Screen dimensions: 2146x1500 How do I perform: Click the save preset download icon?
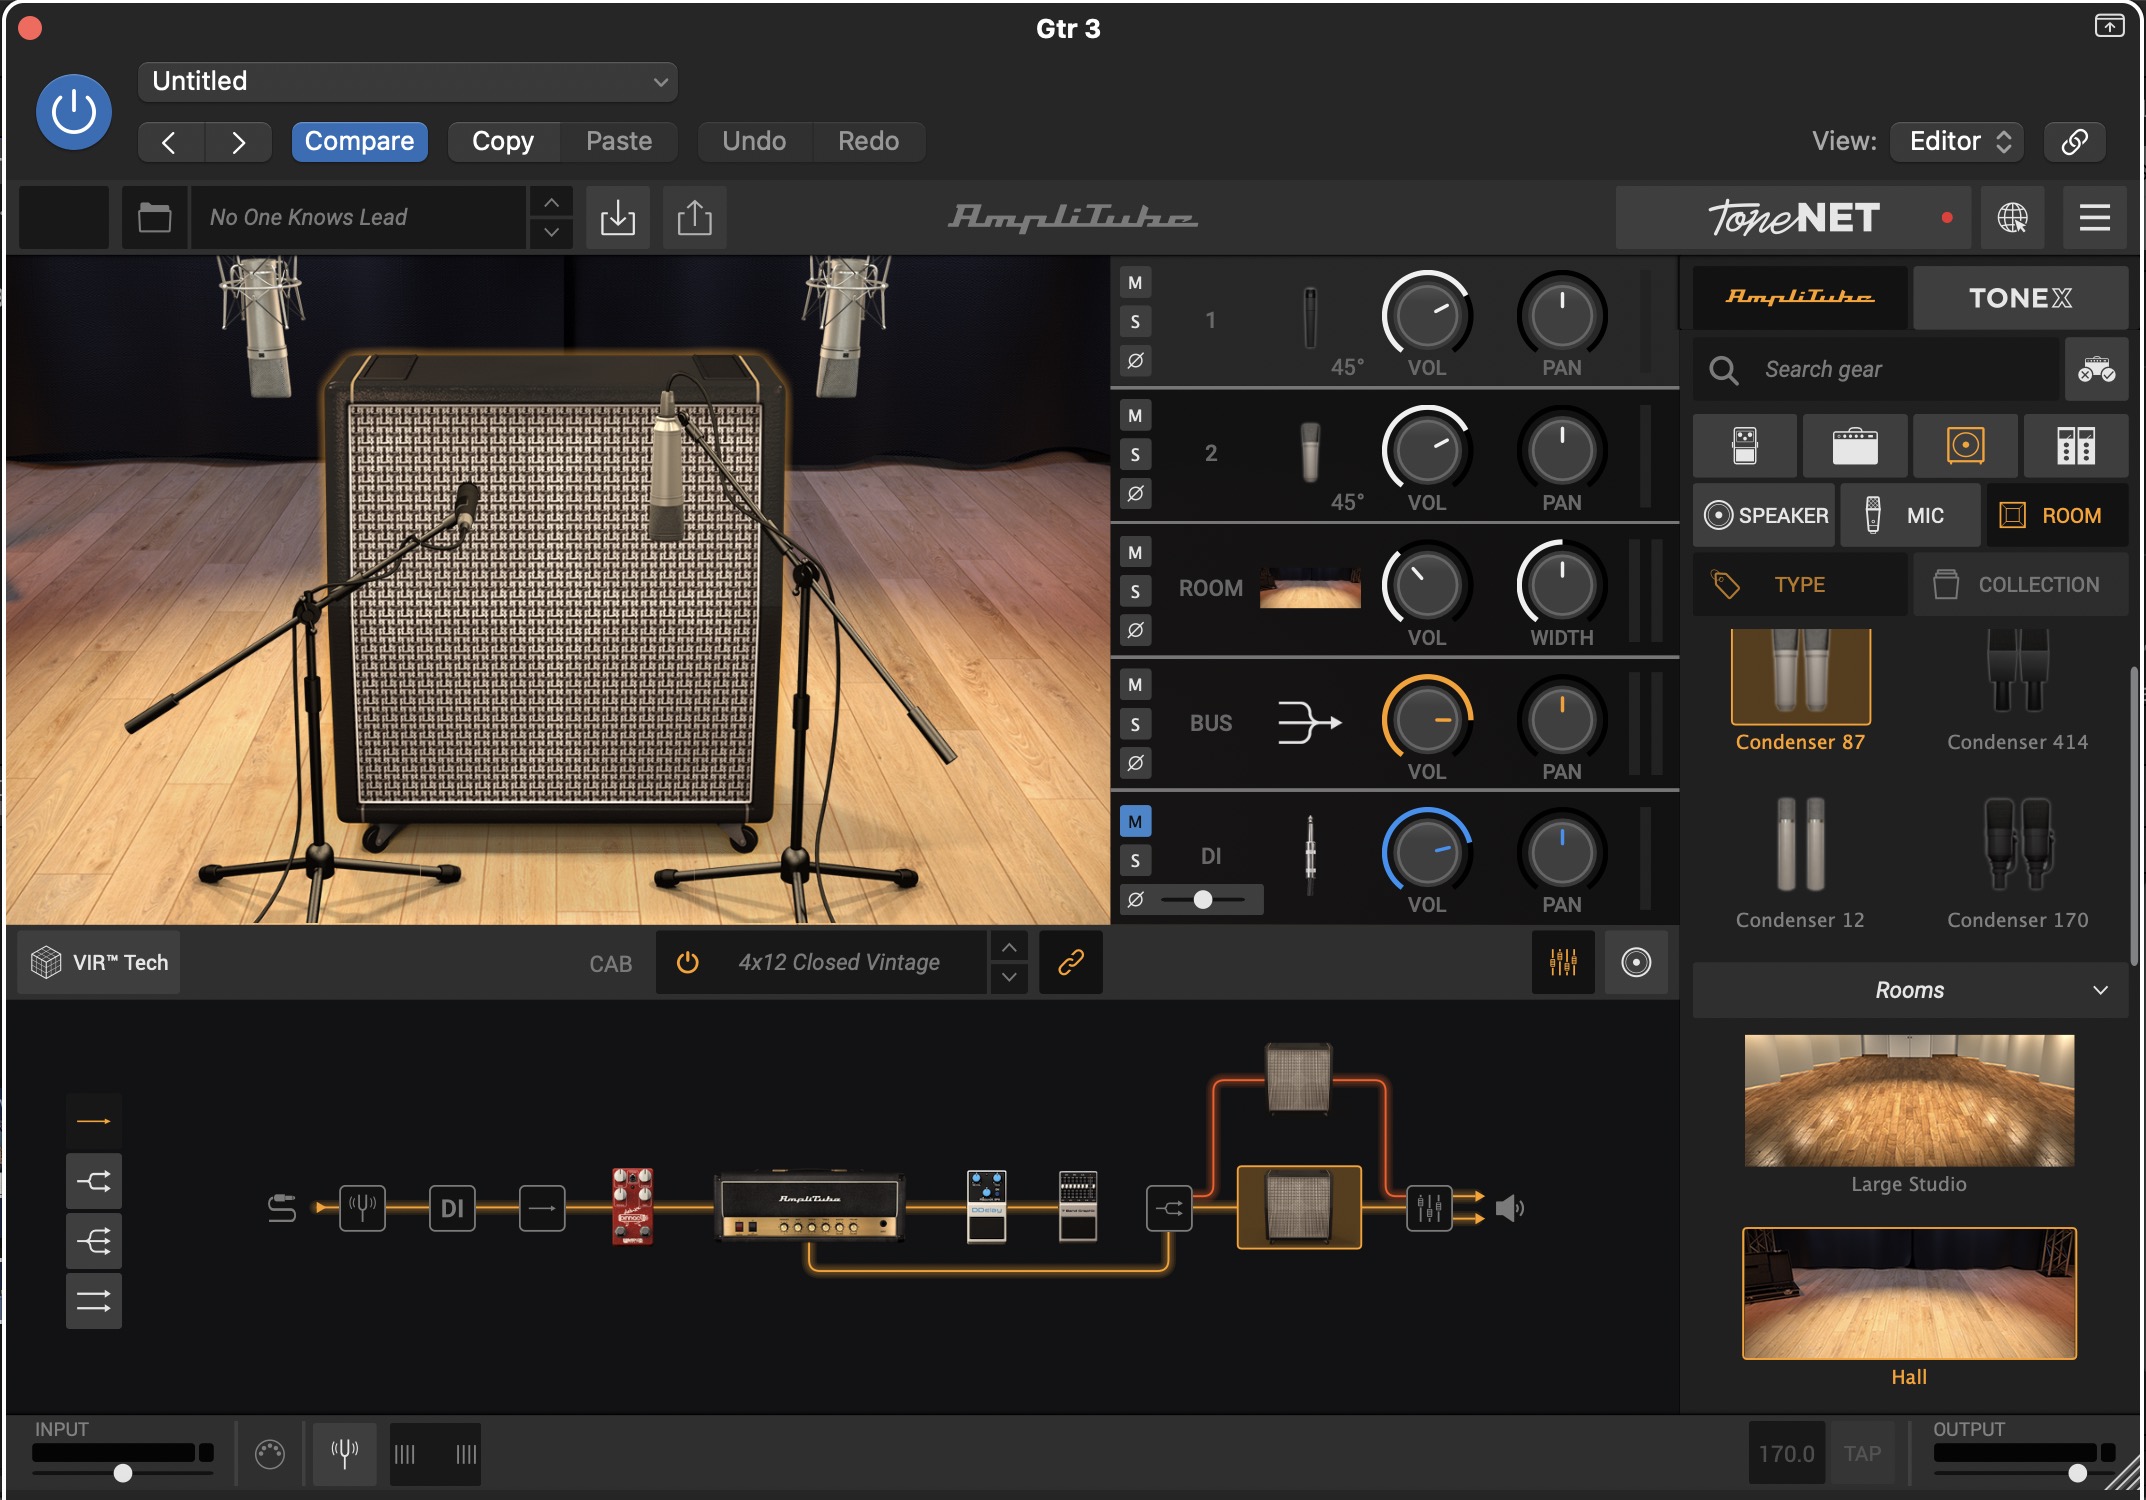click(x=617, y=217)
